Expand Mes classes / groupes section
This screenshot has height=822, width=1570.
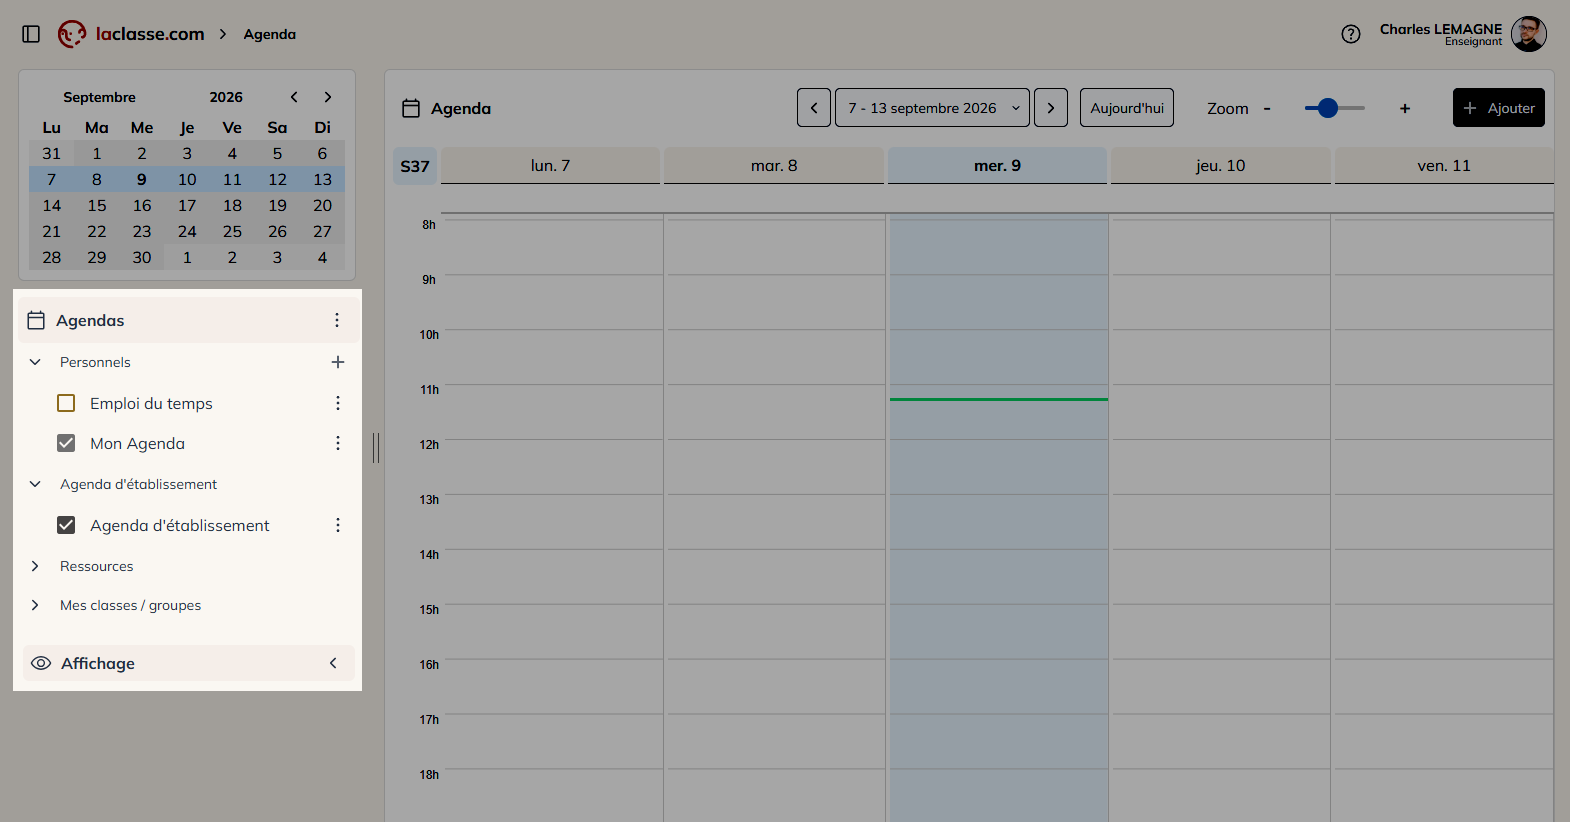point(35,605)
